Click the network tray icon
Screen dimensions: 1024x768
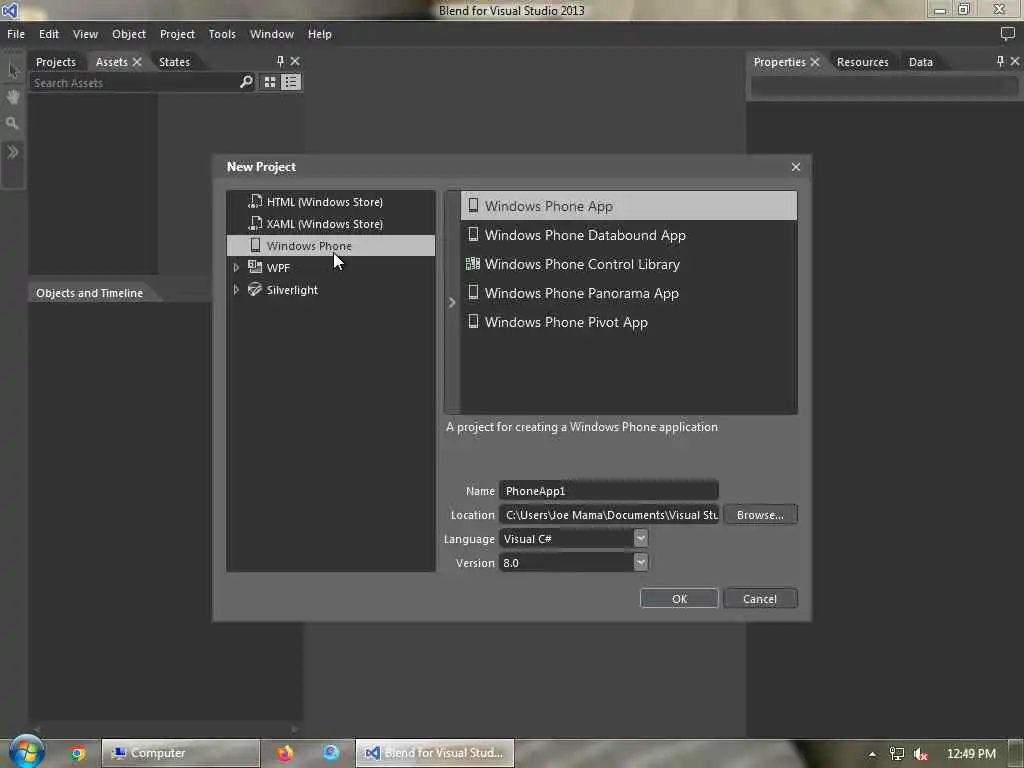(897, 754)
